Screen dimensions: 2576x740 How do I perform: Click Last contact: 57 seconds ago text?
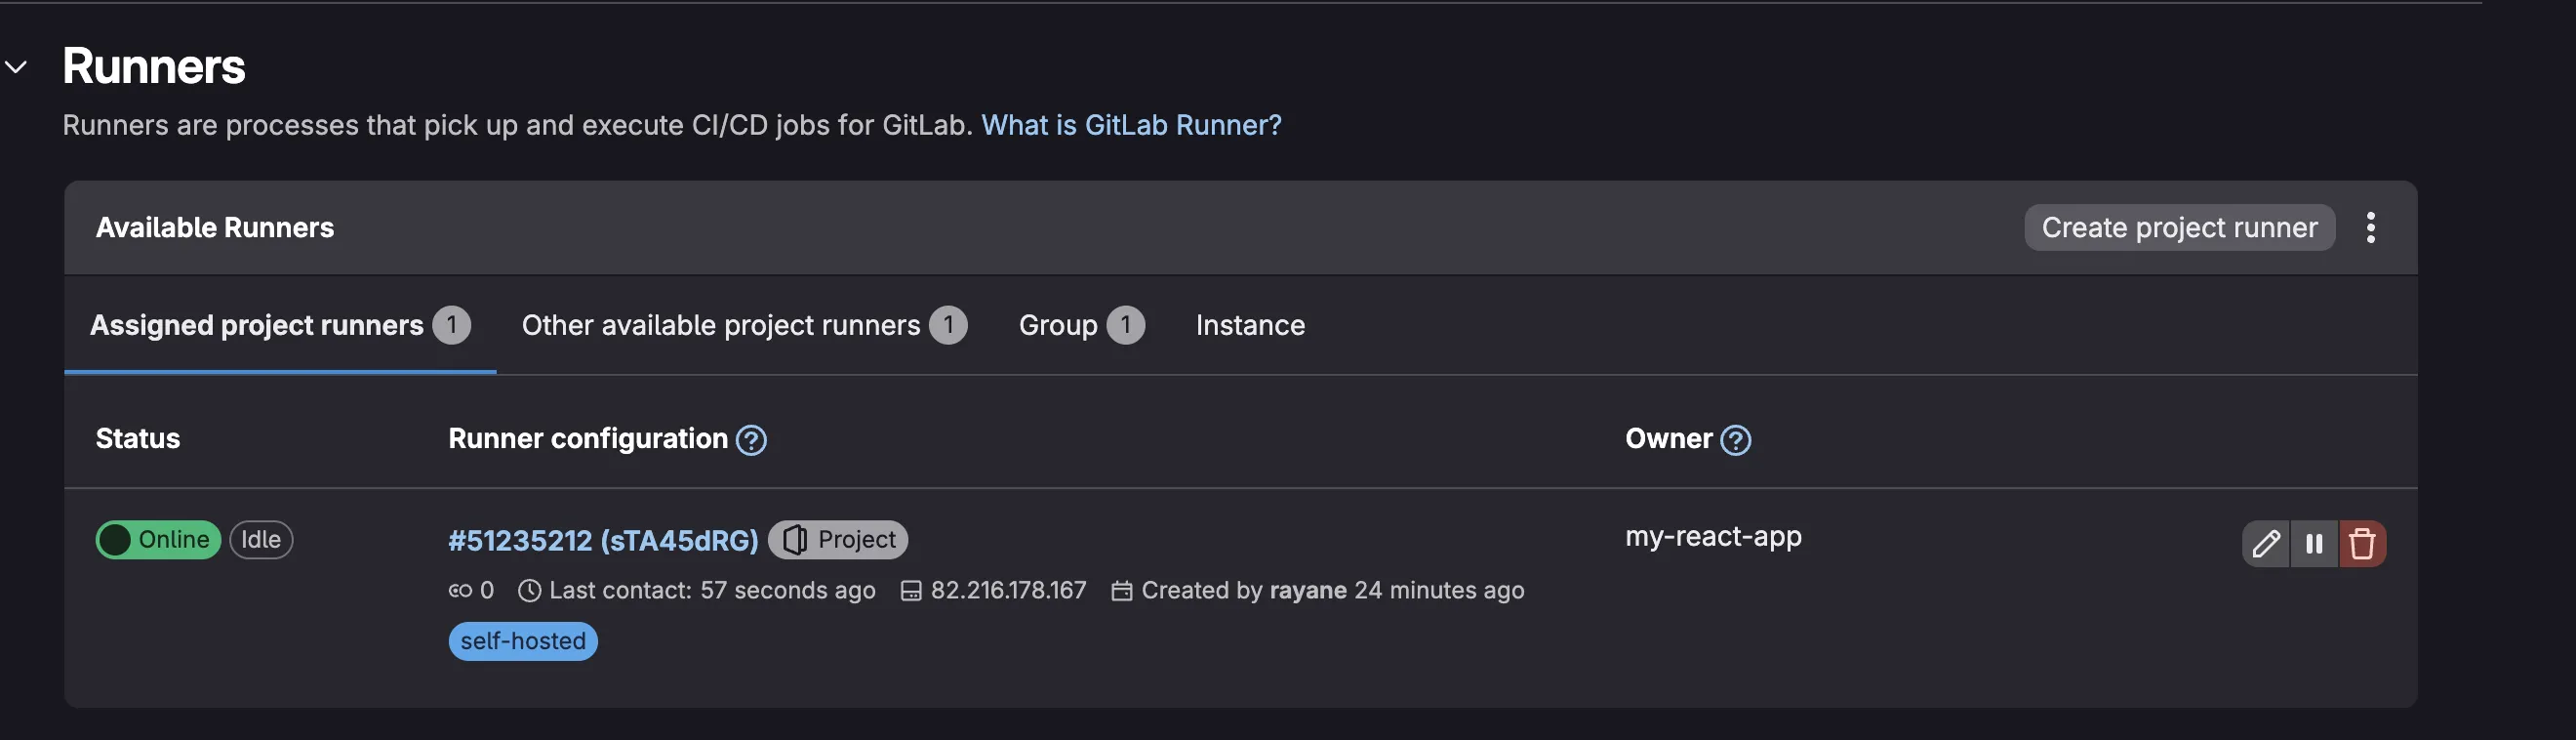(x=712, y=590)
